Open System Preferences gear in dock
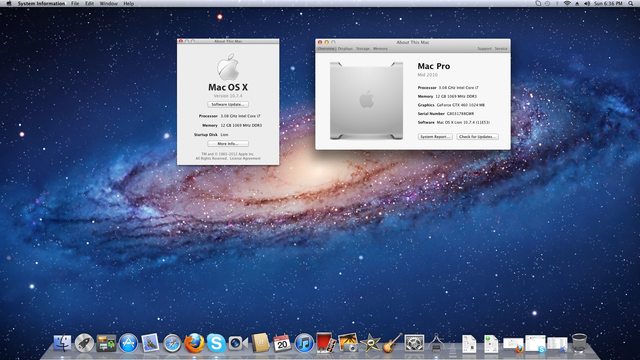The image size is (640, 360). pyautogui.click(x=414, y=343)
